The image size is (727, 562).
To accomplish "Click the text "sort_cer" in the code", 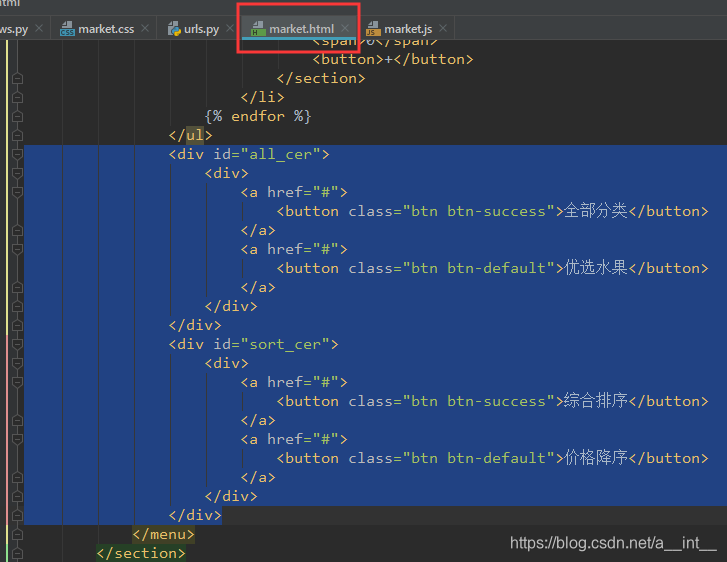I will tap(289, 345).
